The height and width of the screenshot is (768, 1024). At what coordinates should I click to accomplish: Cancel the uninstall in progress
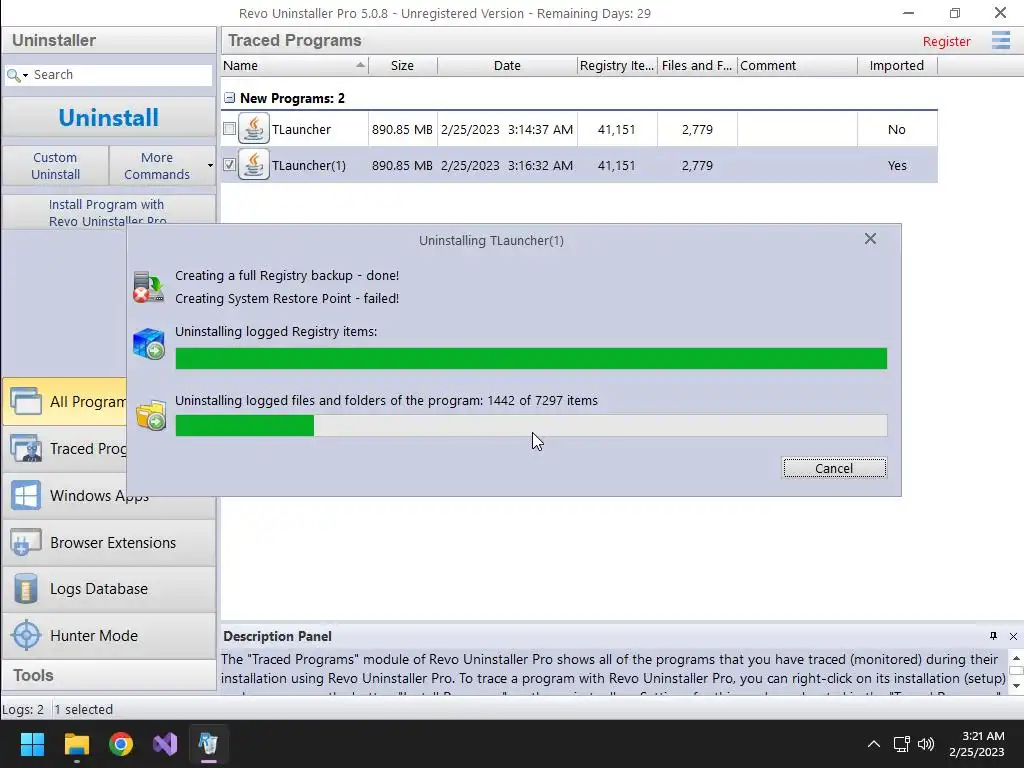point(834,468)
